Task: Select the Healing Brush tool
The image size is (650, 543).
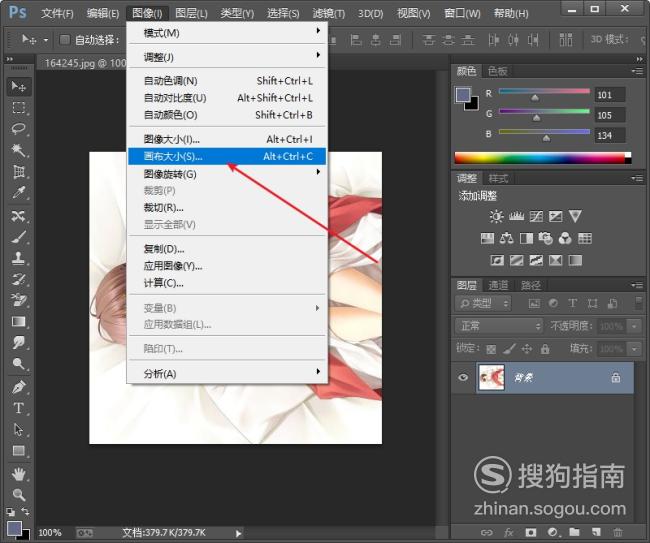Action: point(18,216)
